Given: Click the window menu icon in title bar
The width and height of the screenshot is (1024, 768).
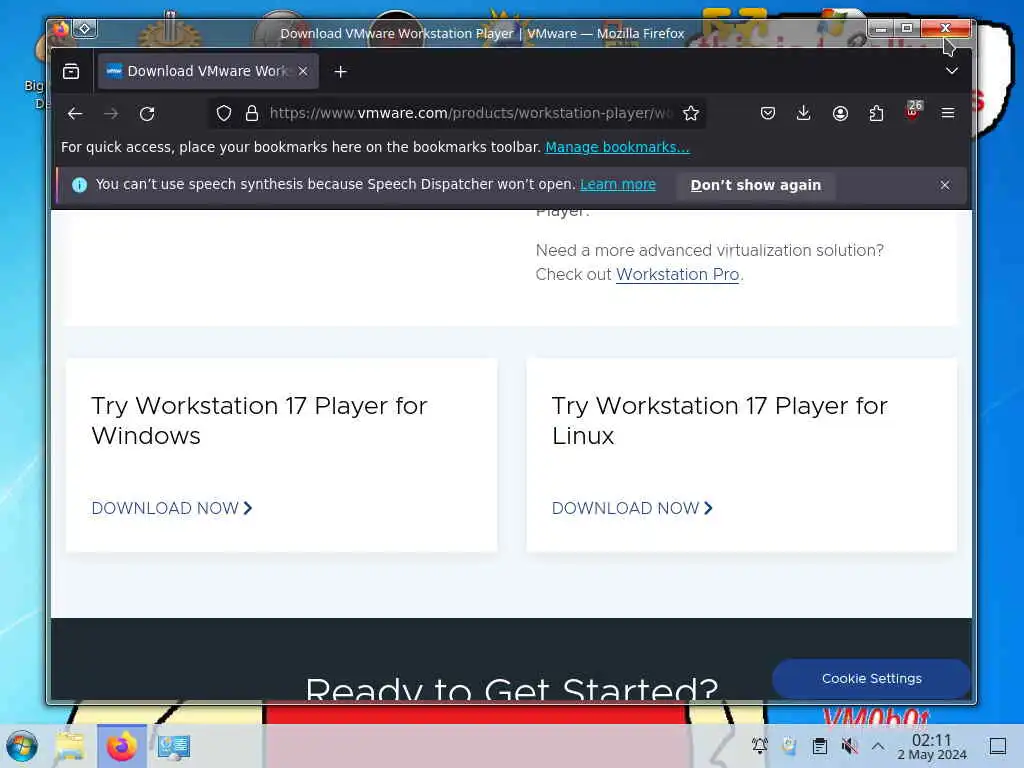Looking at the screenshot, I should [x=60, y=29].
